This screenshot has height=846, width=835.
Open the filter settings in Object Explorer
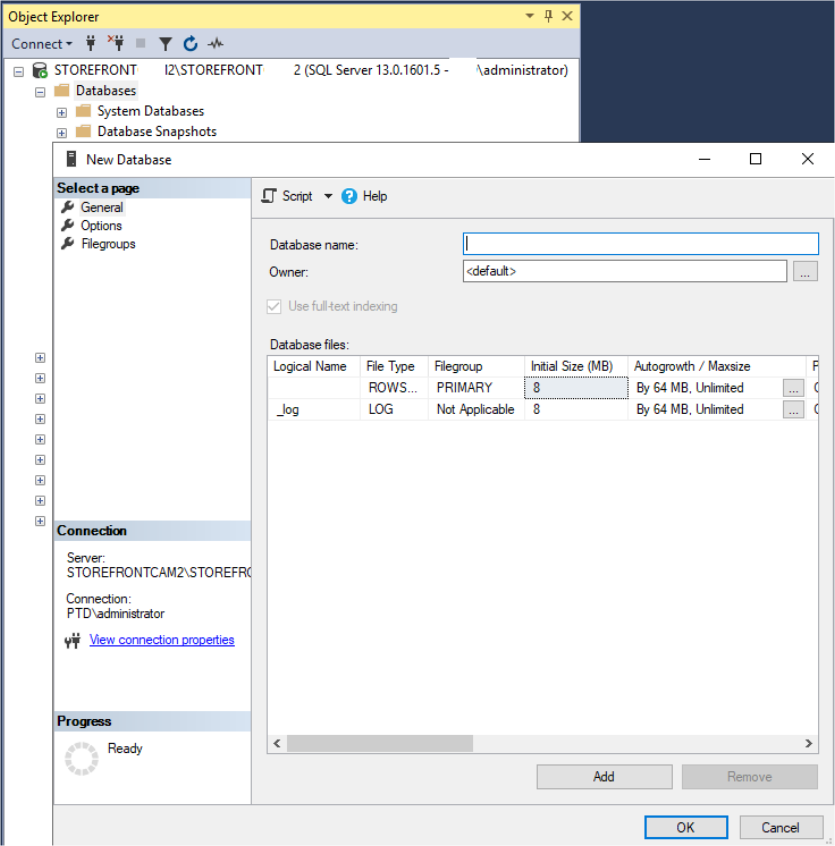[x=165, y=44]
